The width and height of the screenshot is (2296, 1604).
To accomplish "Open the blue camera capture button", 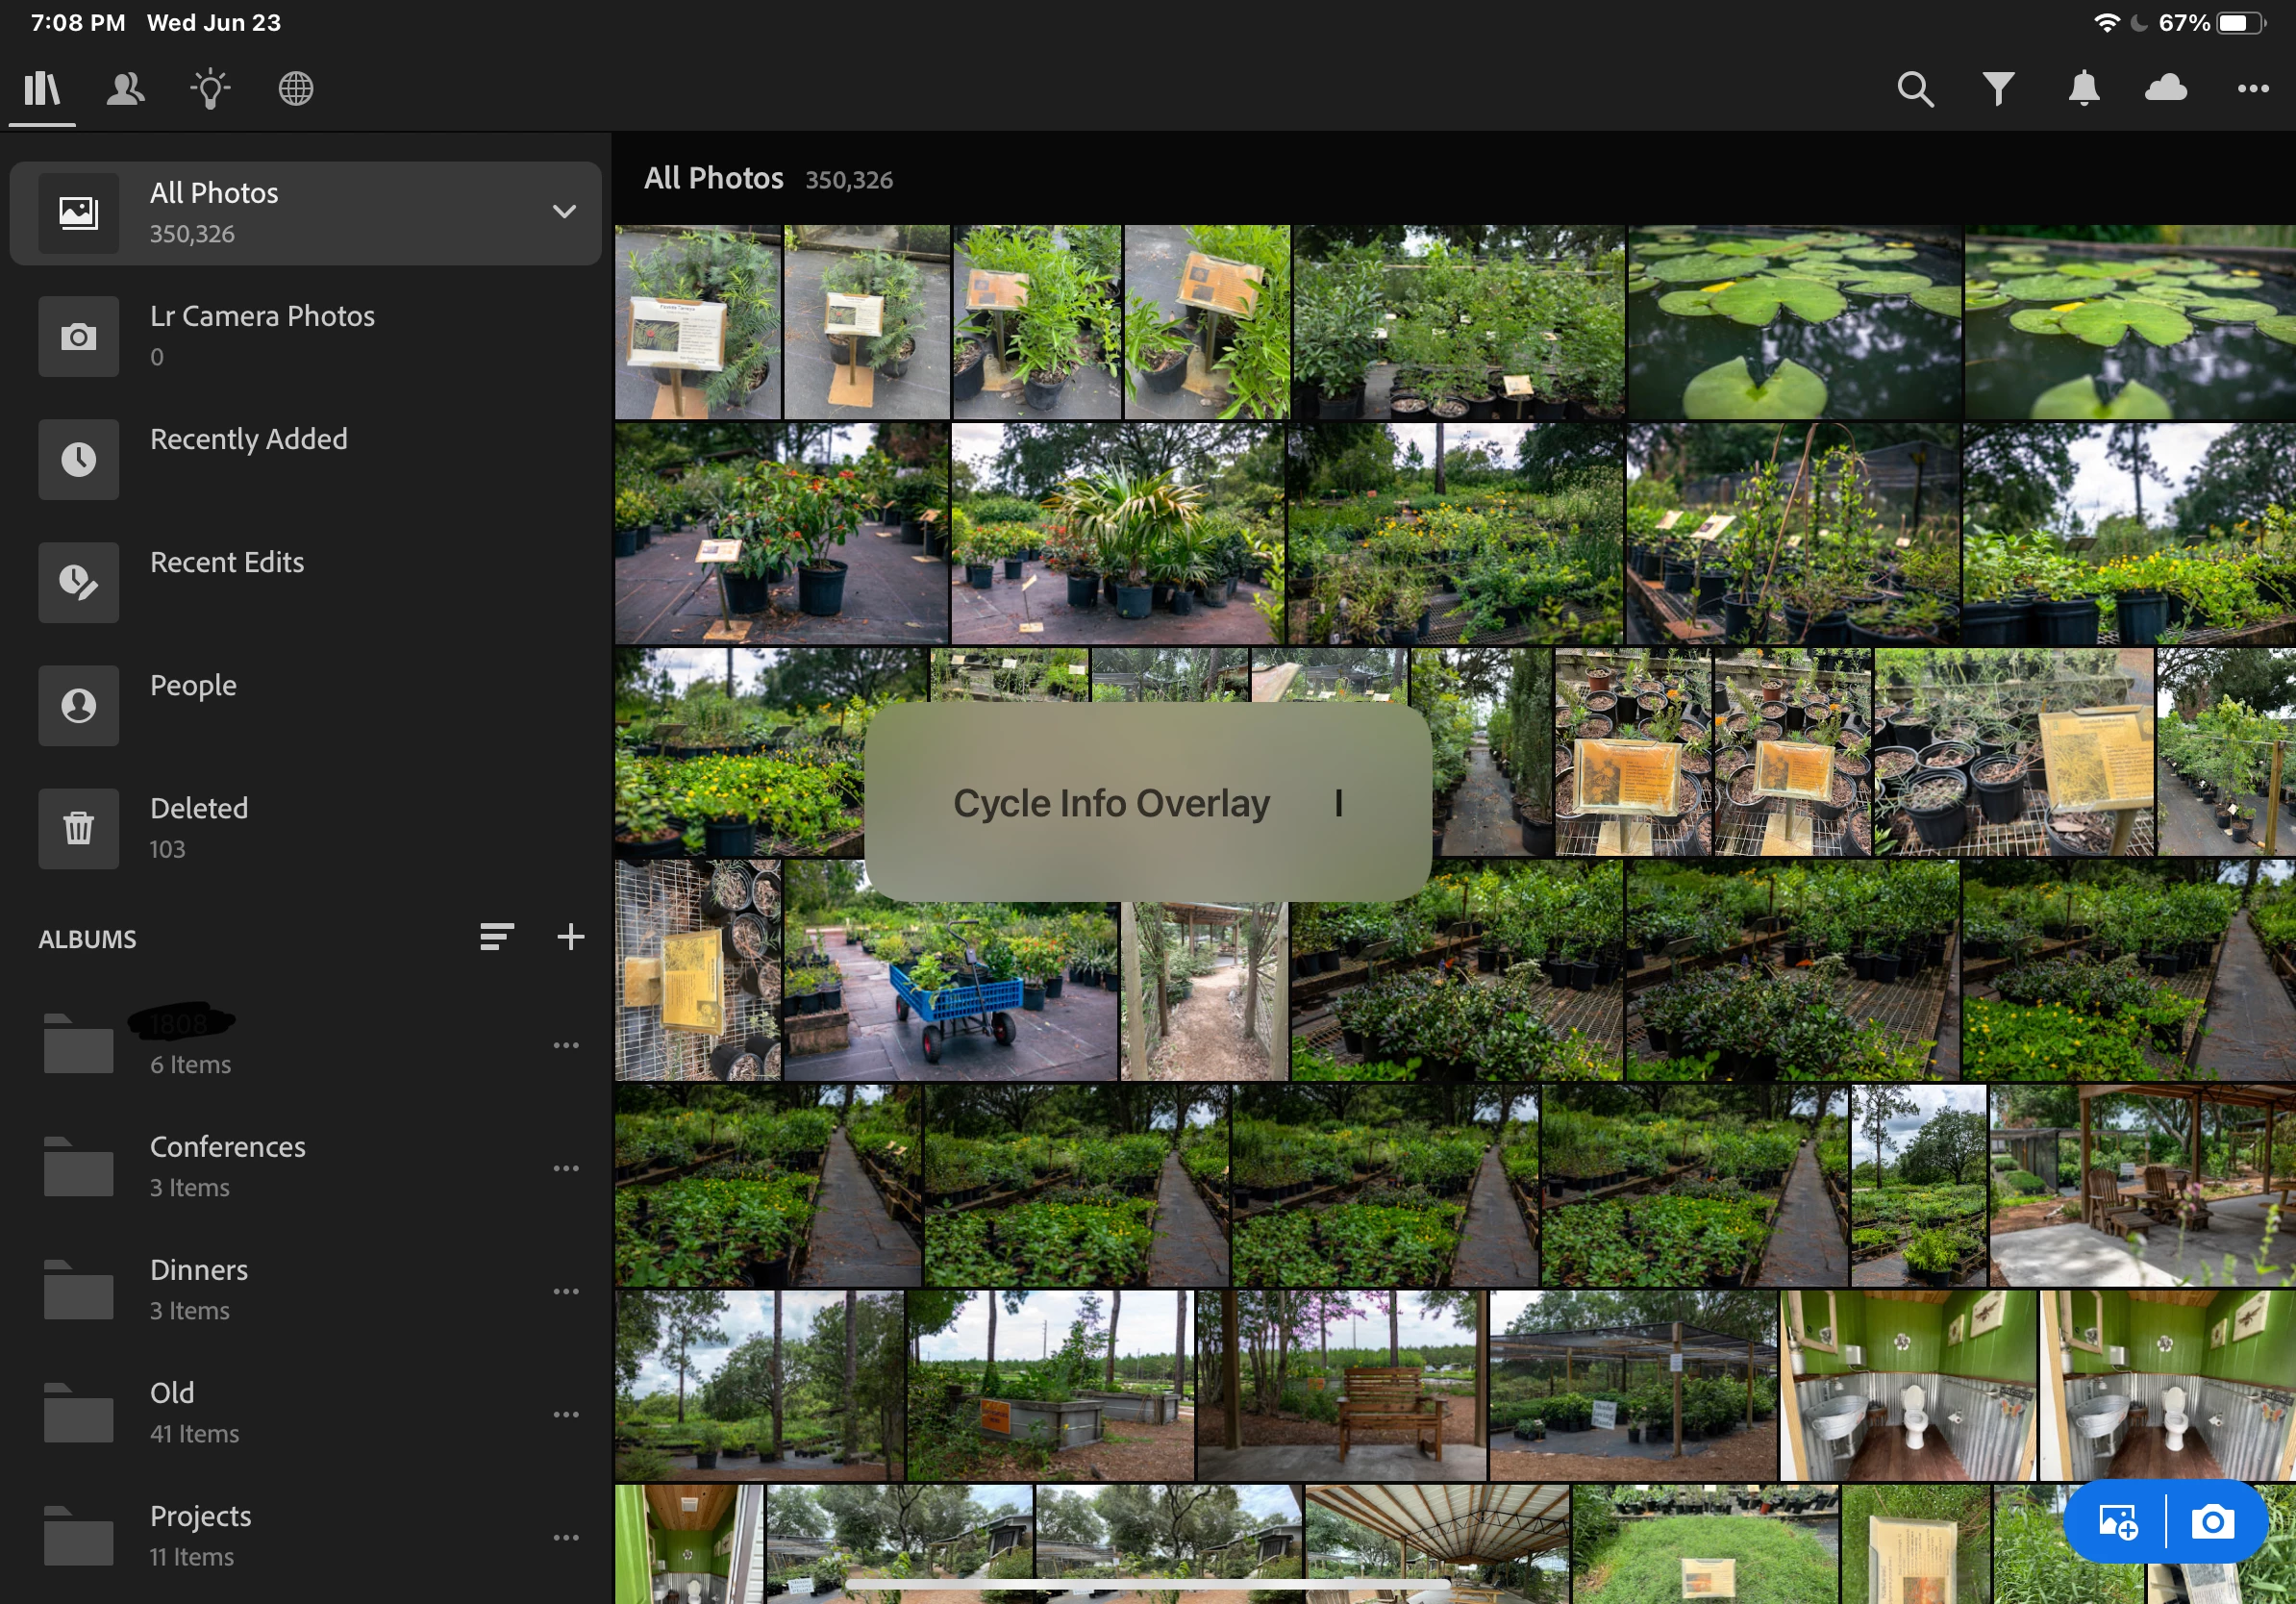I will coord(2213,1522).
